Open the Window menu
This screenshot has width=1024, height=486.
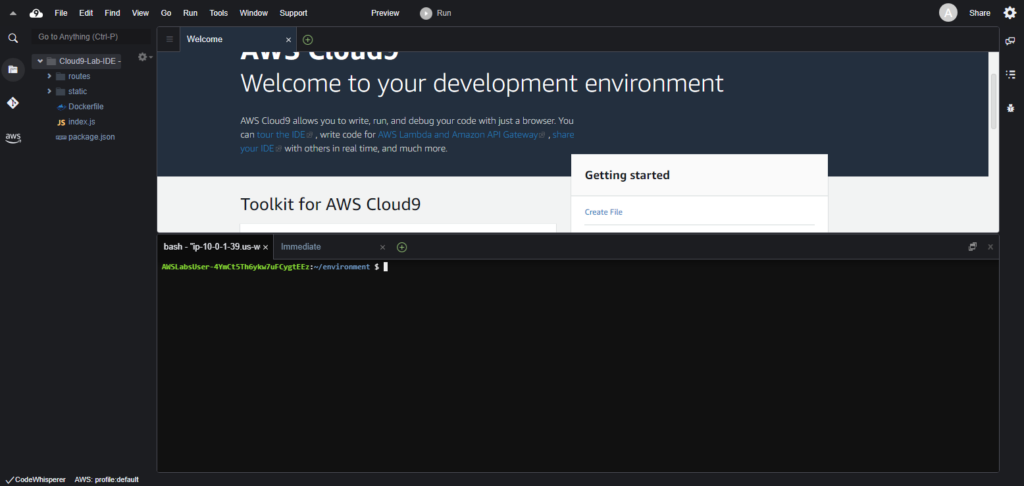click(253, 13)
